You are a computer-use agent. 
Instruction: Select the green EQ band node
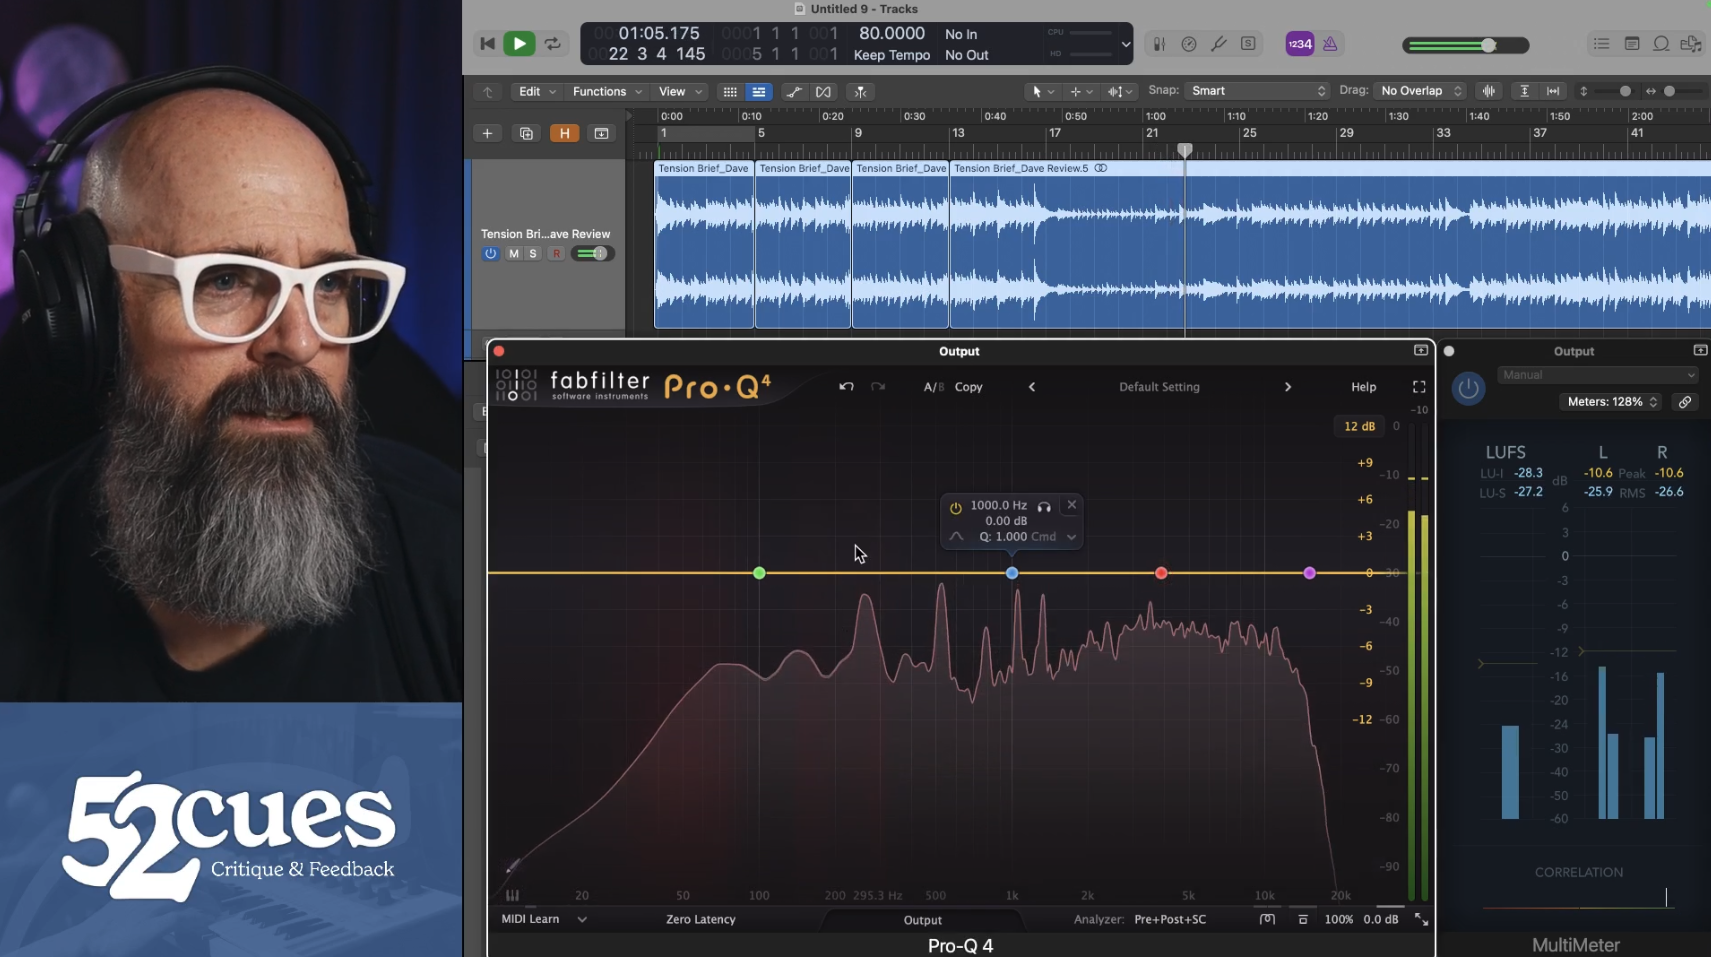[x=759, y=573]
